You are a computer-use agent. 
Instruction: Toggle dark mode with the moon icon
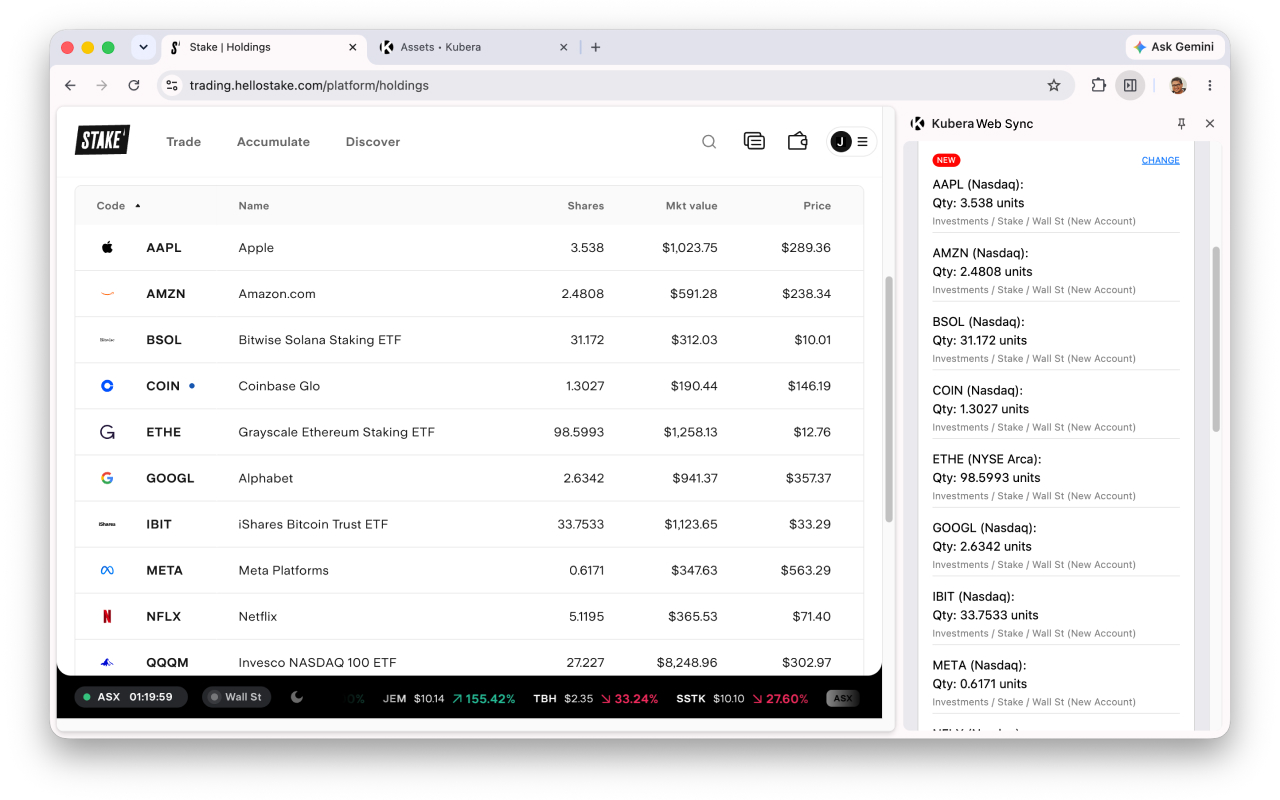[297, 697]
